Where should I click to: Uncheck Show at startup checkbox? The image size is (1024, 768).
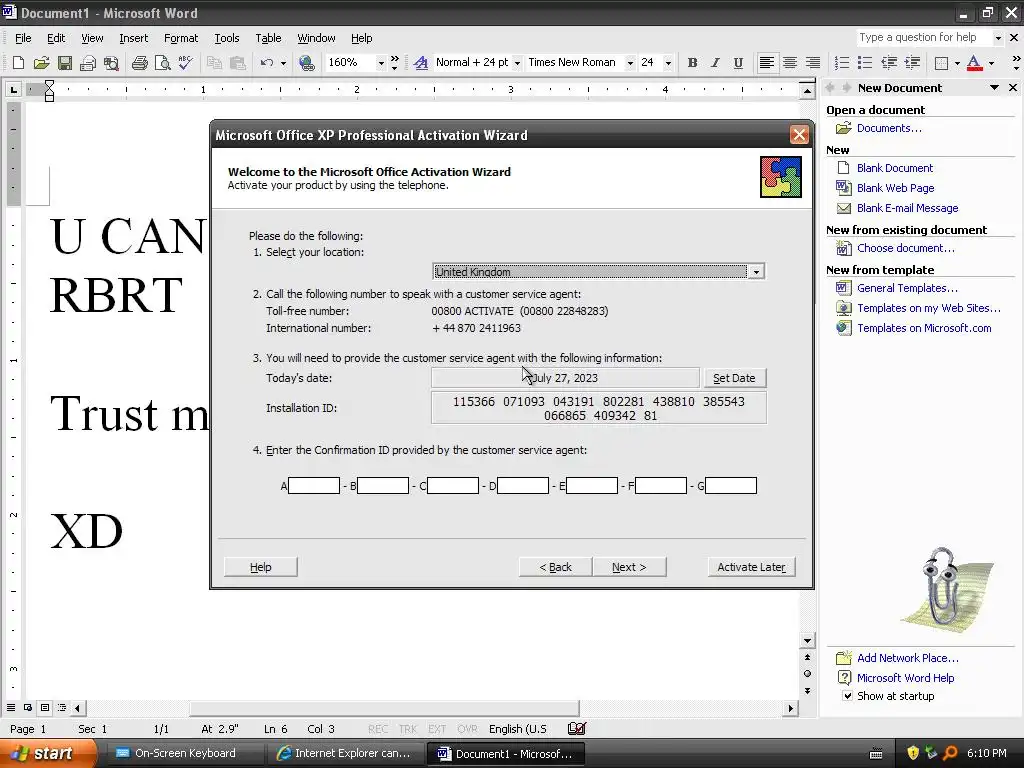point(847,696)
